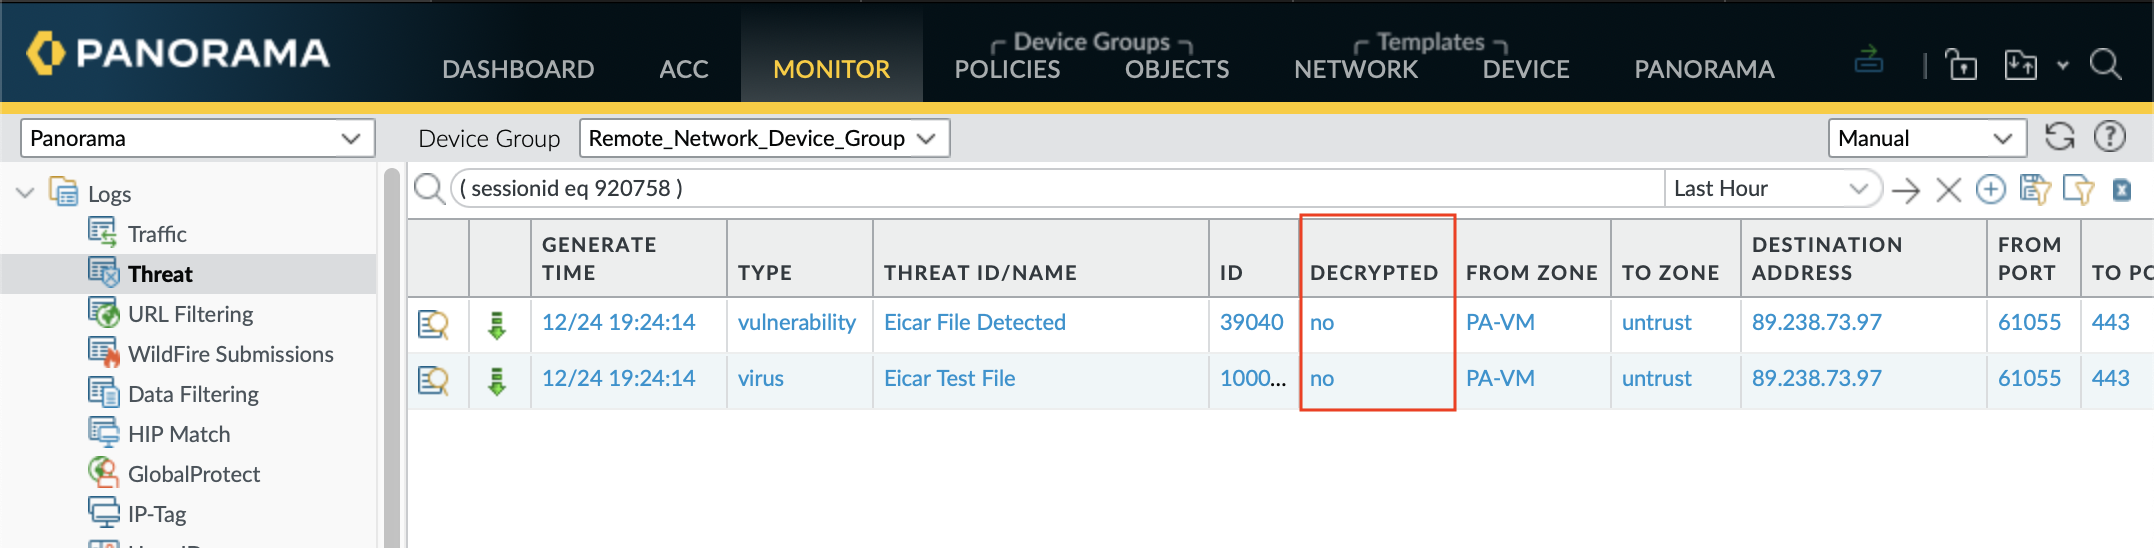Click the config folder icon in header
The image size is (2154, 548).
tap(2021, 65)
